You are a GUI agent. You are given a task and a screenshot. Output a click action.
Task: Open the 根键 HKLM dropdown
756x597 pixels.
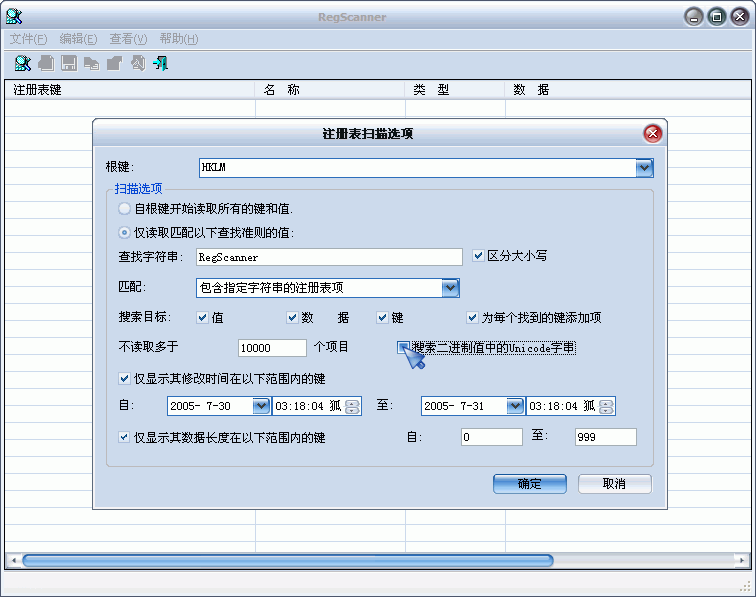coord(644,168)
